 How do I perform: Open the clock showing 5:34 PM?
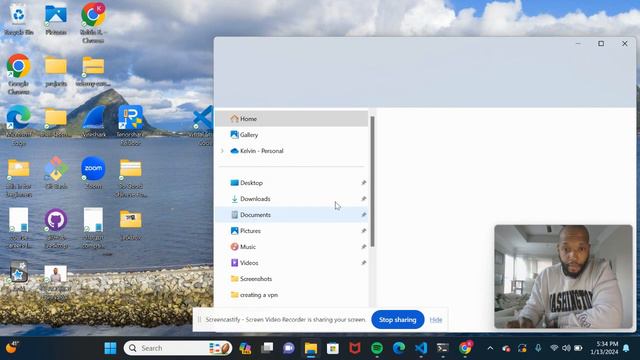click(x=603, y=348)
